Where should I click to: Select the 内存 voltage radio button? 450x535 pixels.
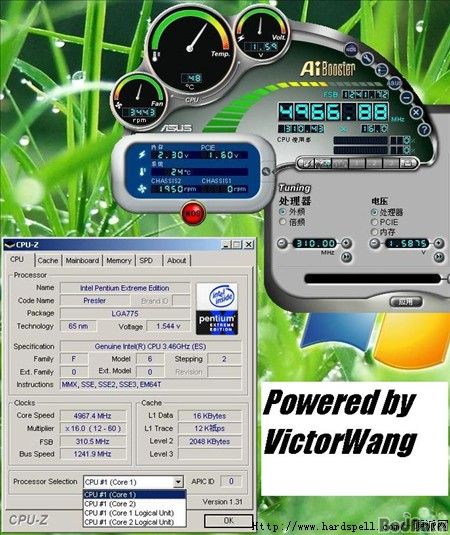[374, 232]
